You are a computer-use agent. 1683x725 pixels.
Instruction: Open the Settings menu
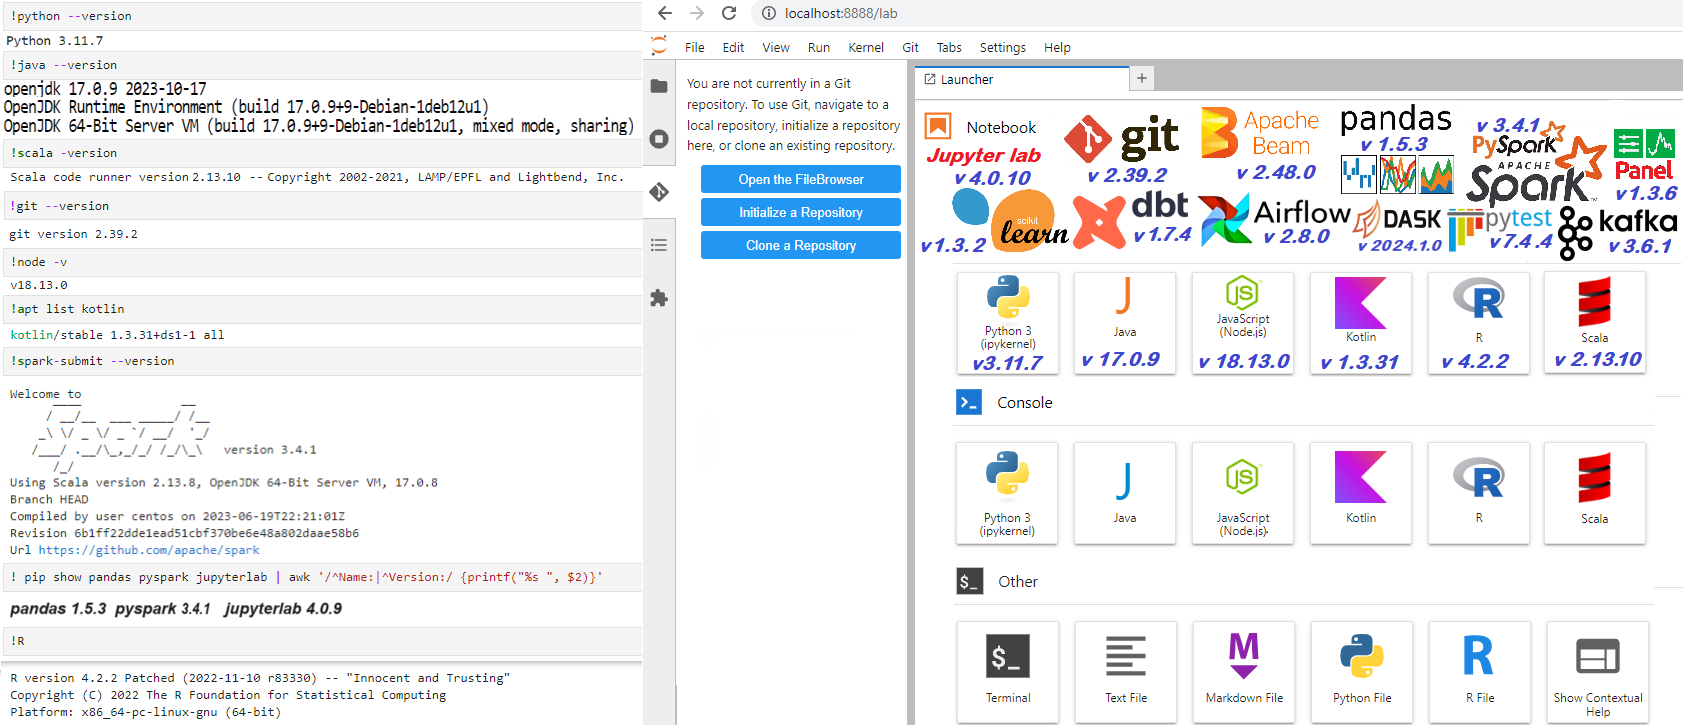(x=1003, y=47)
